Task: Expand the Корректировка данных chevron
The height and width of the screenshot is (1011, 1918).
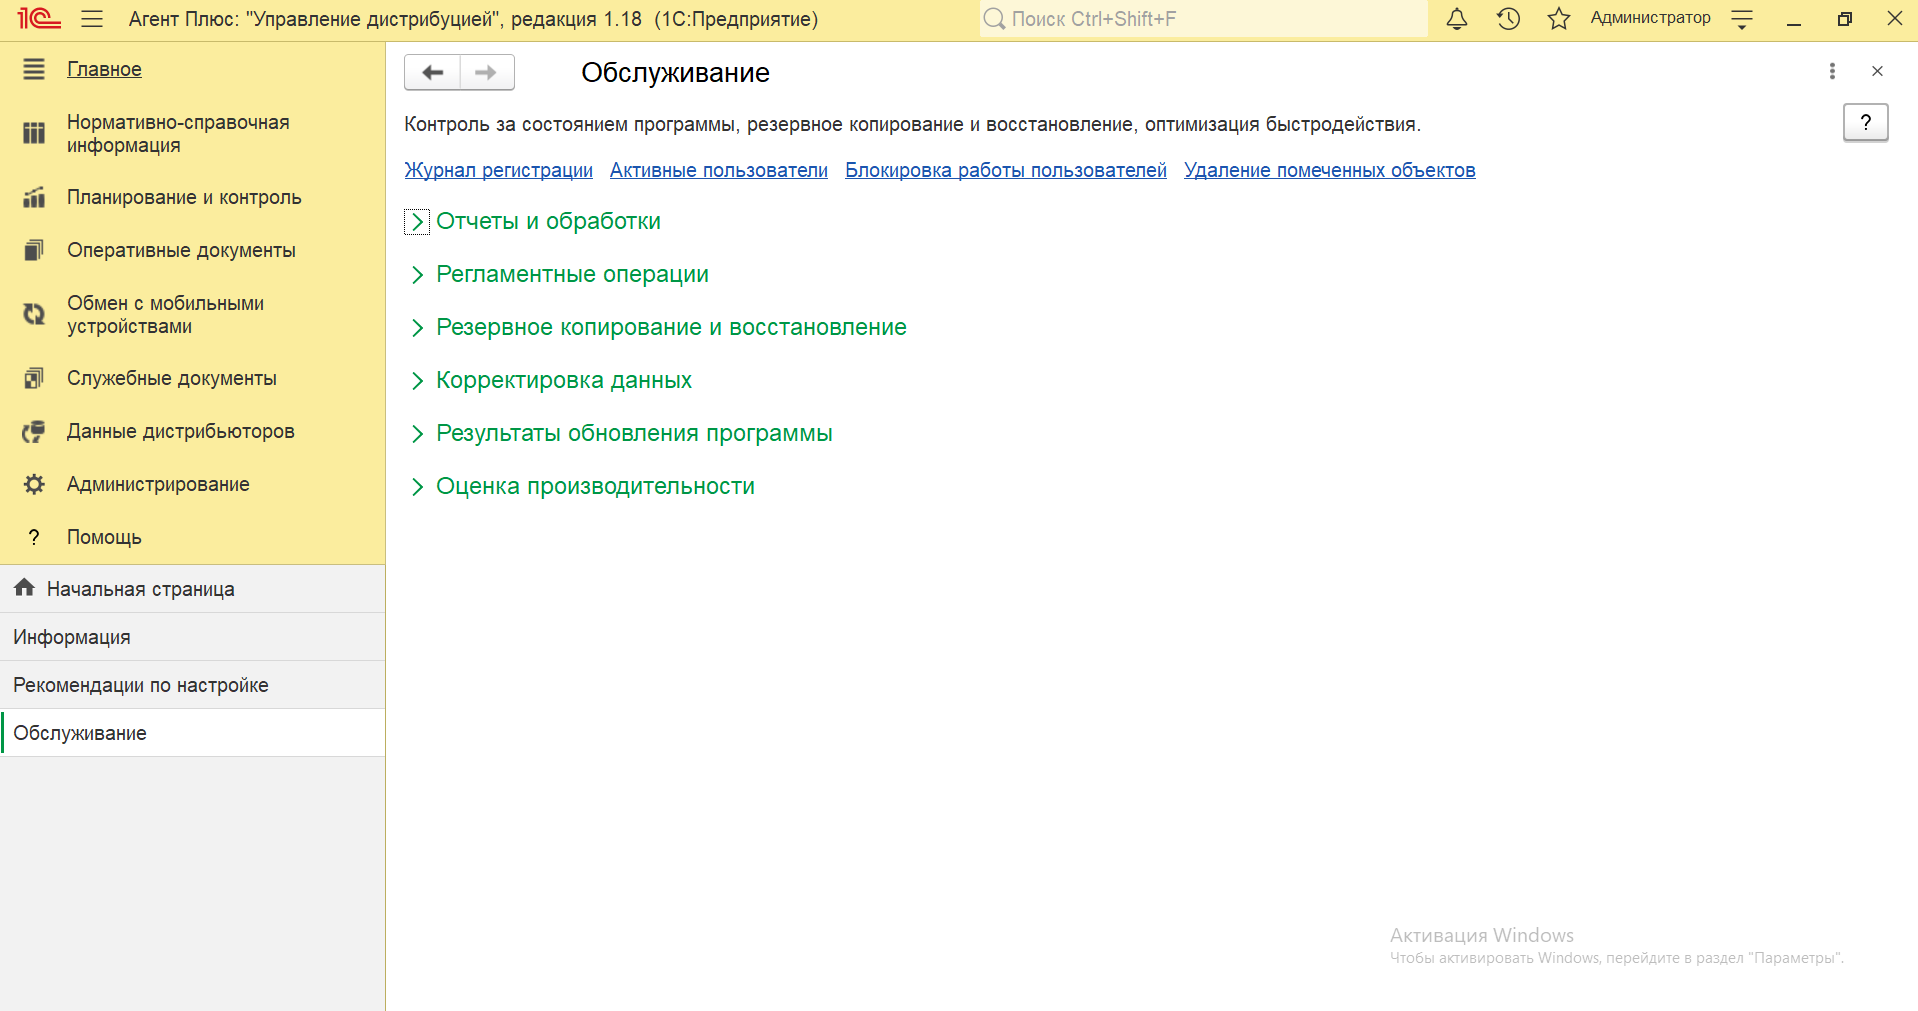Action: point(417,381)
